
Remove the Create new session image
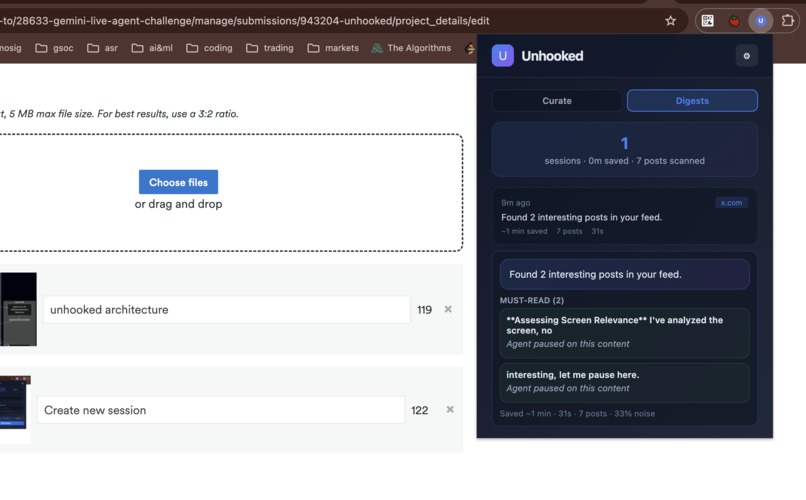point(450,409)
